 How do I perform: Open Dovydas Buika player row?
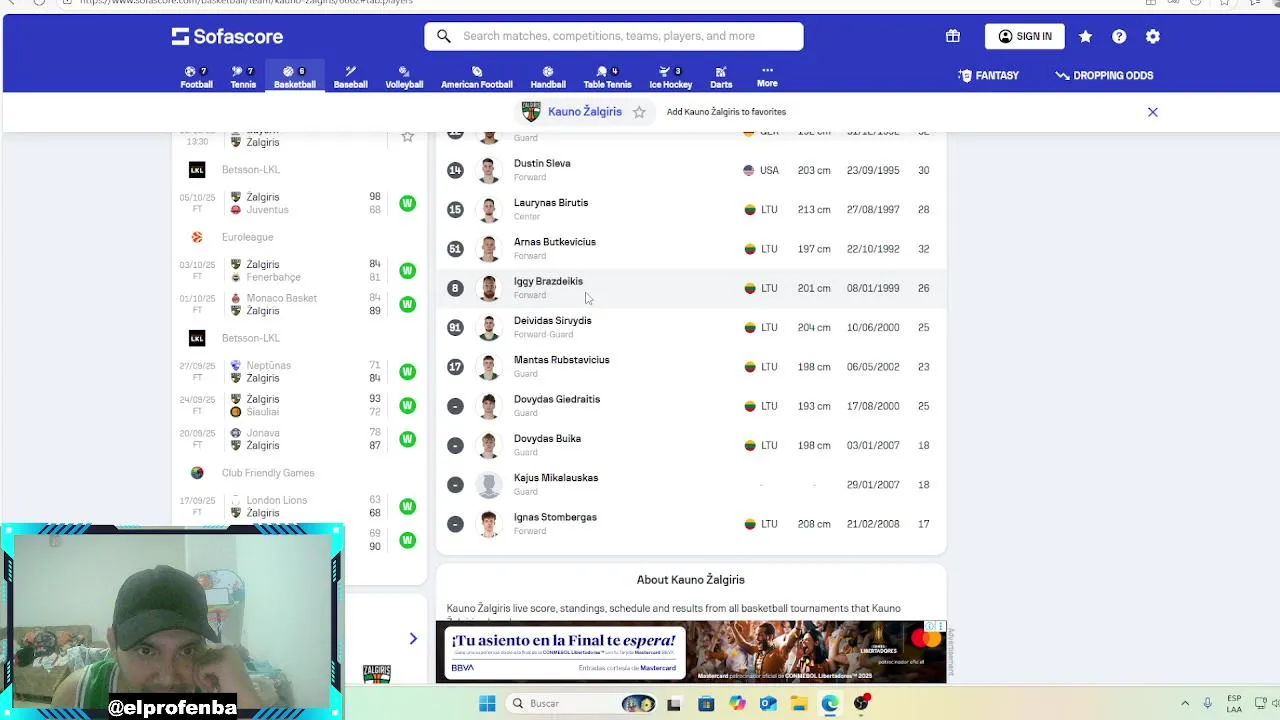pos(691,445)
